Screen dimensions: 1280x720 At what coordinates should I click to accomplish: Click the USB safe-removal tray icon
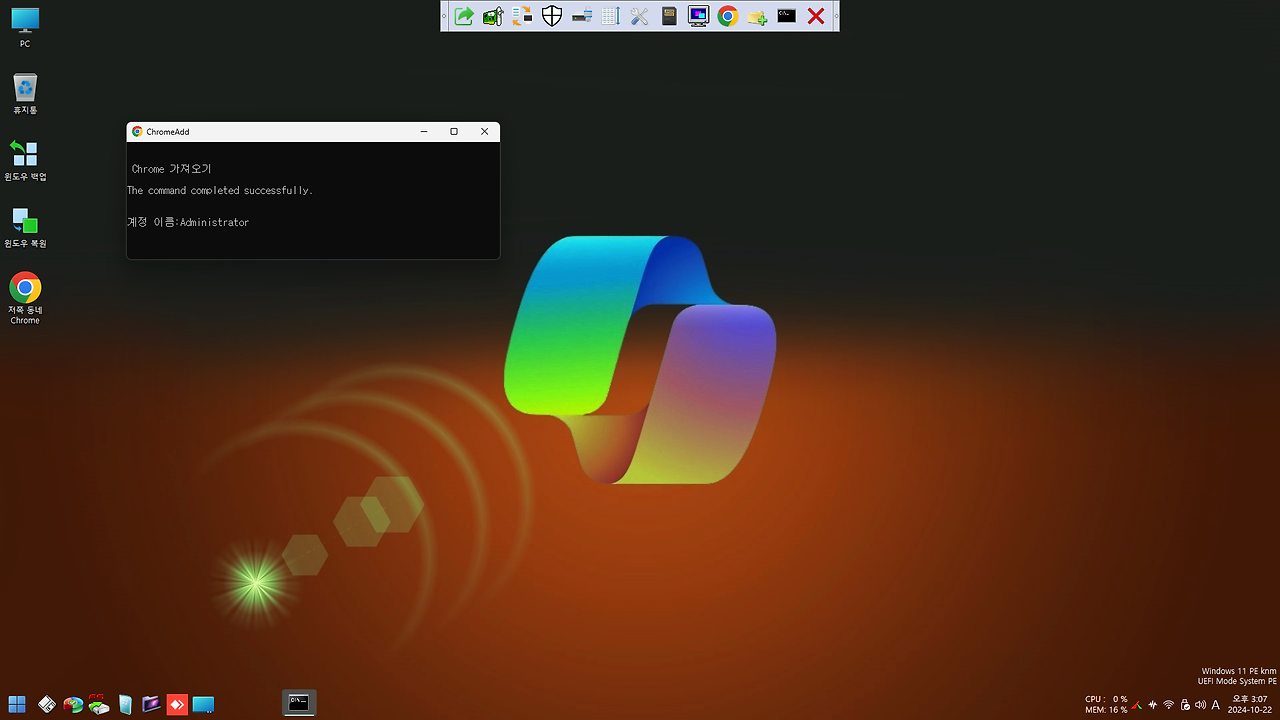[1185, 705]
